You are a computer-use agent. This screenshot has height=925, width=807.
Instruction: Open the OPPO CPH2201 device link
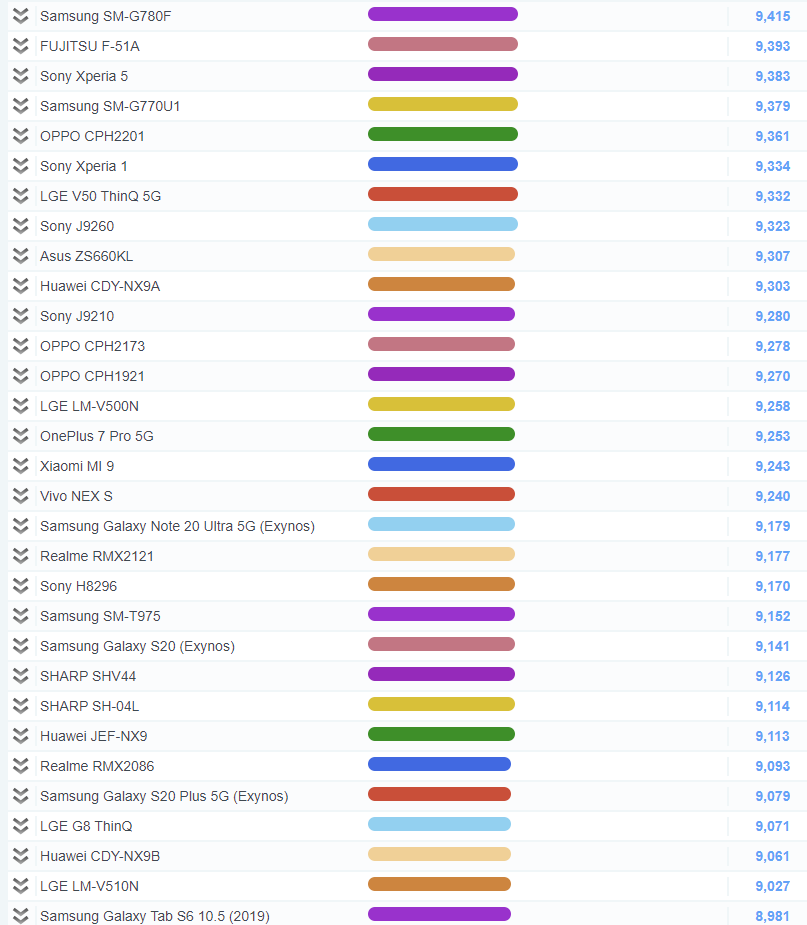[x=92, y=136]
